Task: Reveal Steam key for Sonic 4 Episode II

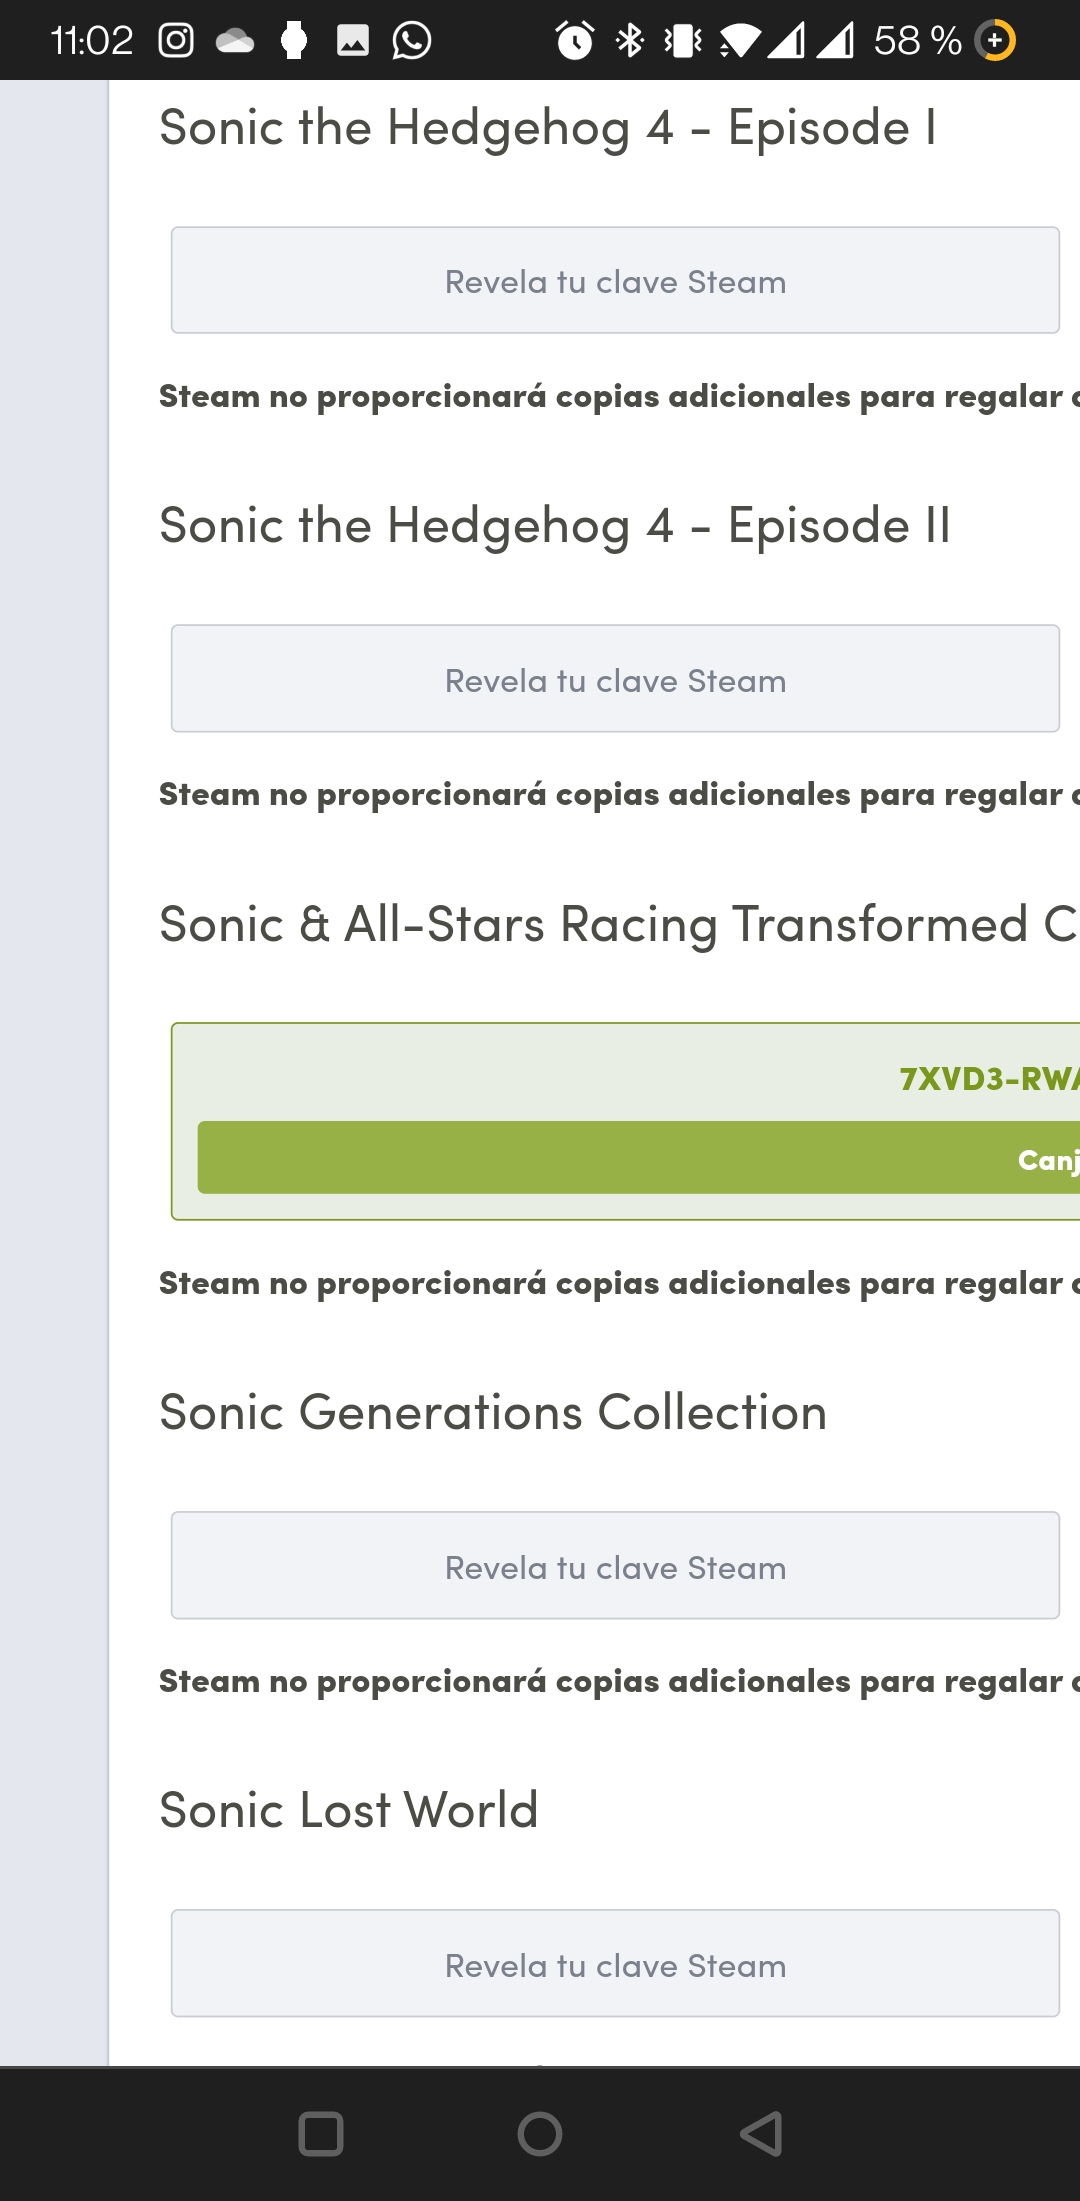Action: pyautogui.click(x=615, y=679)
